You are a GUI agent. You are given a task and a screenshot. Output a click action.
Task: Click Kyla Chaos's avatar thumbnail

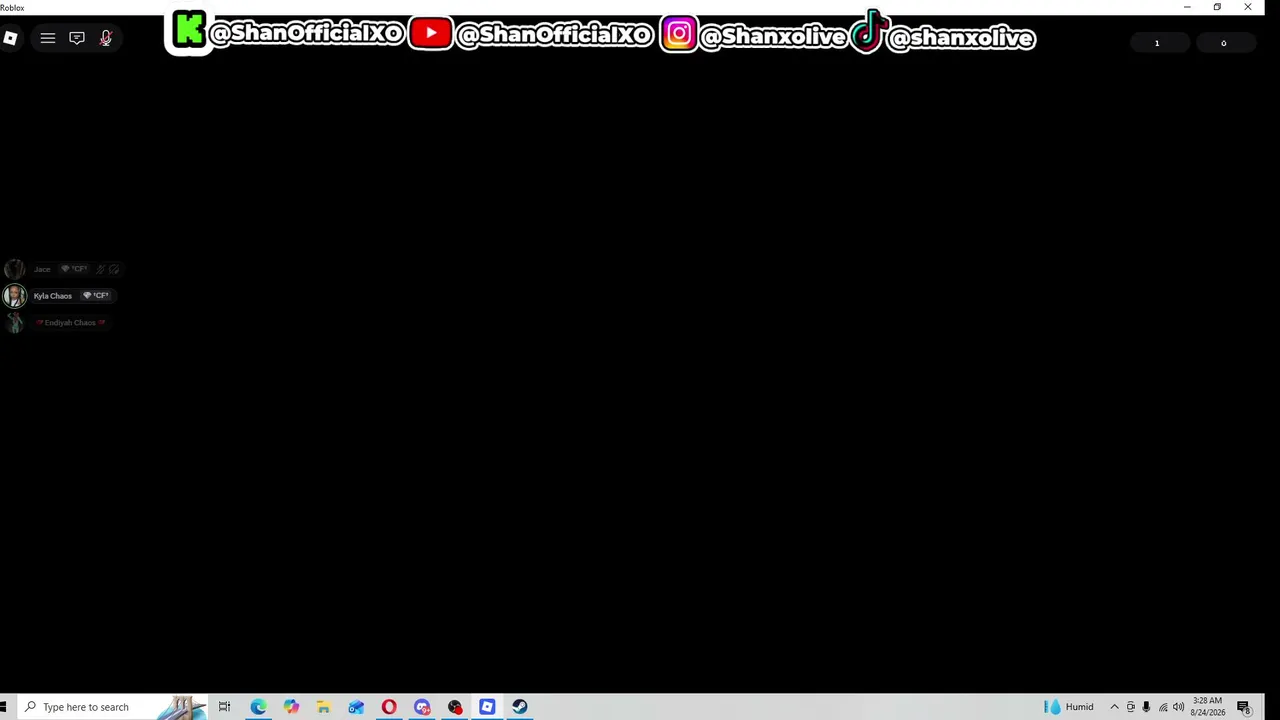click(x=14, y=296)
